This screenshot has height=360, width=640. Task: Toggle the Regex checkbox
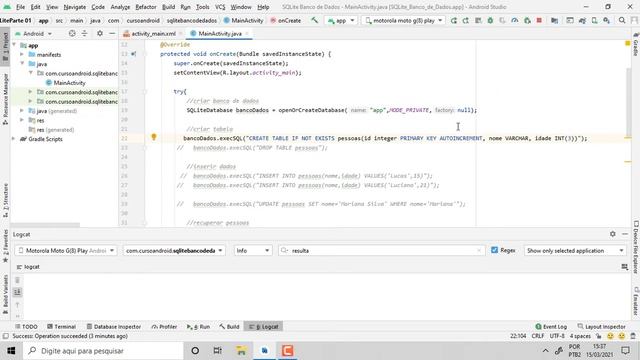(494, 250)
